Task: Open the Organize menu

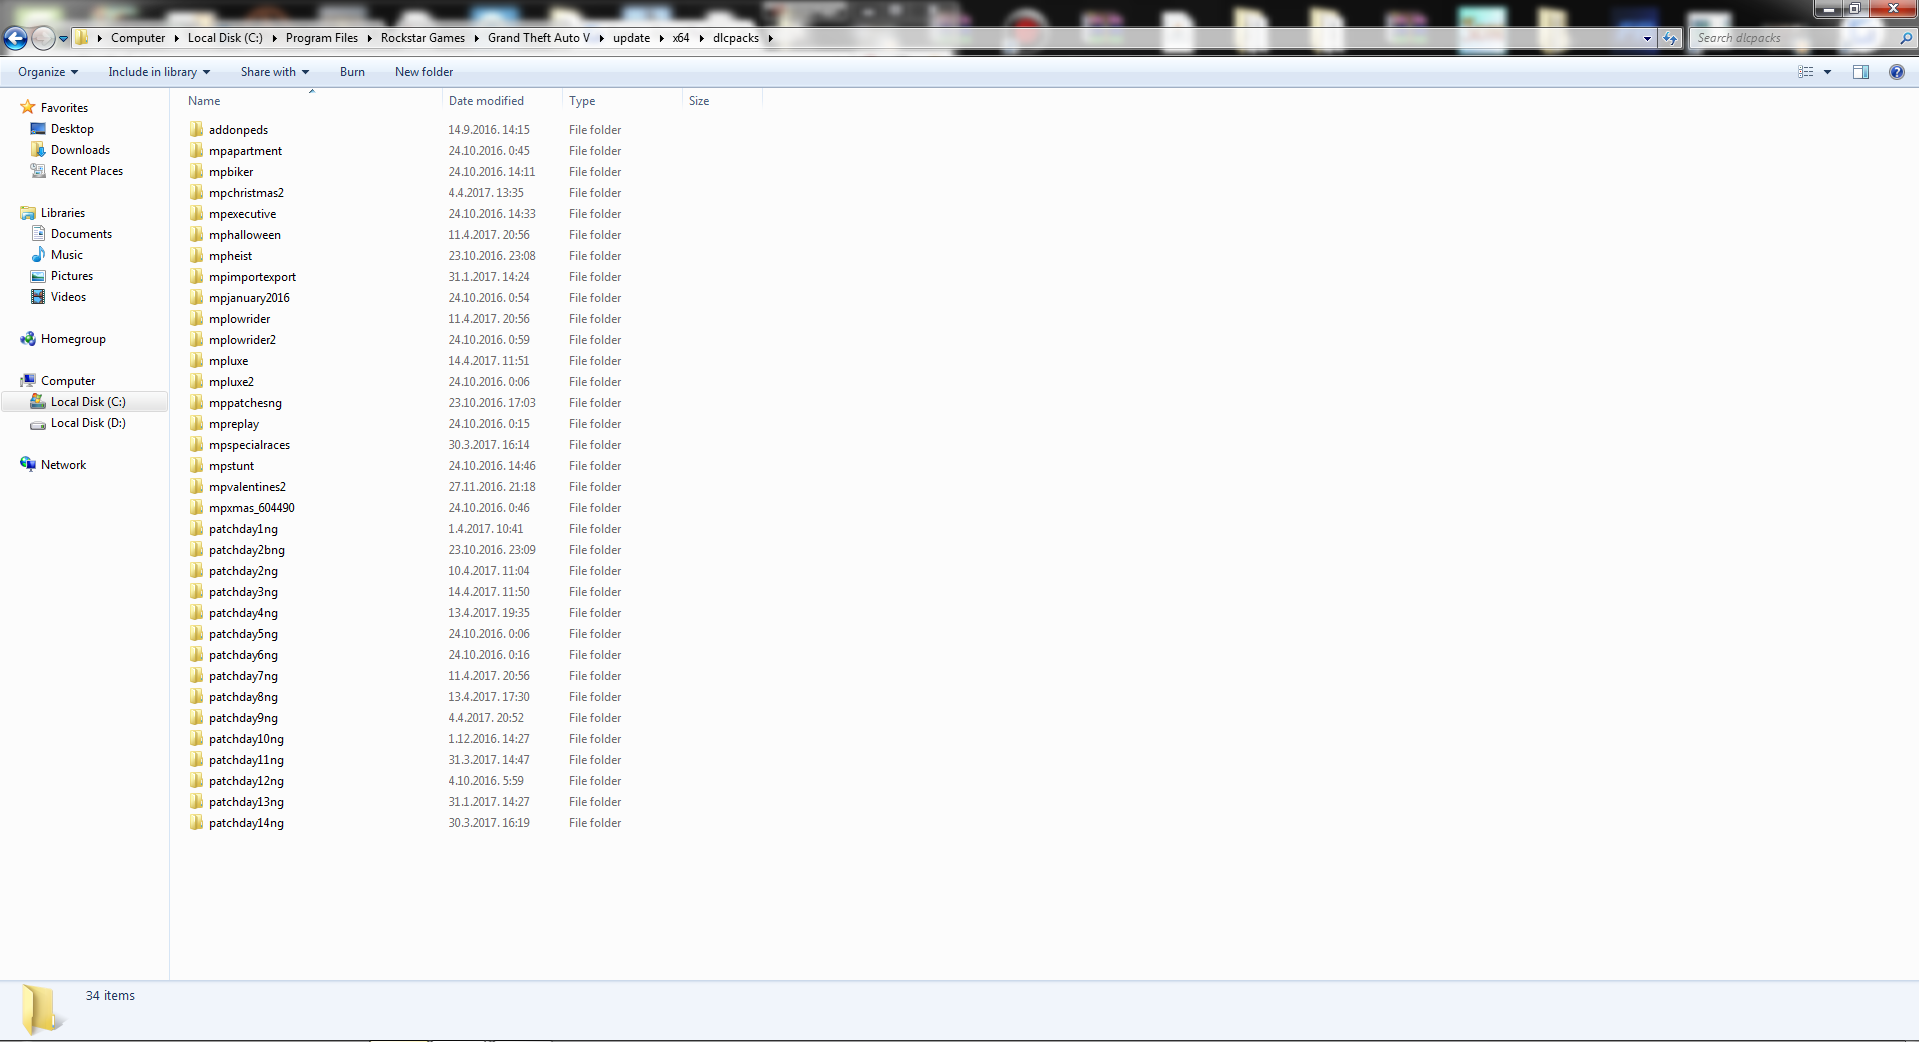Action: pyautogui.click(x=47, y=72)
